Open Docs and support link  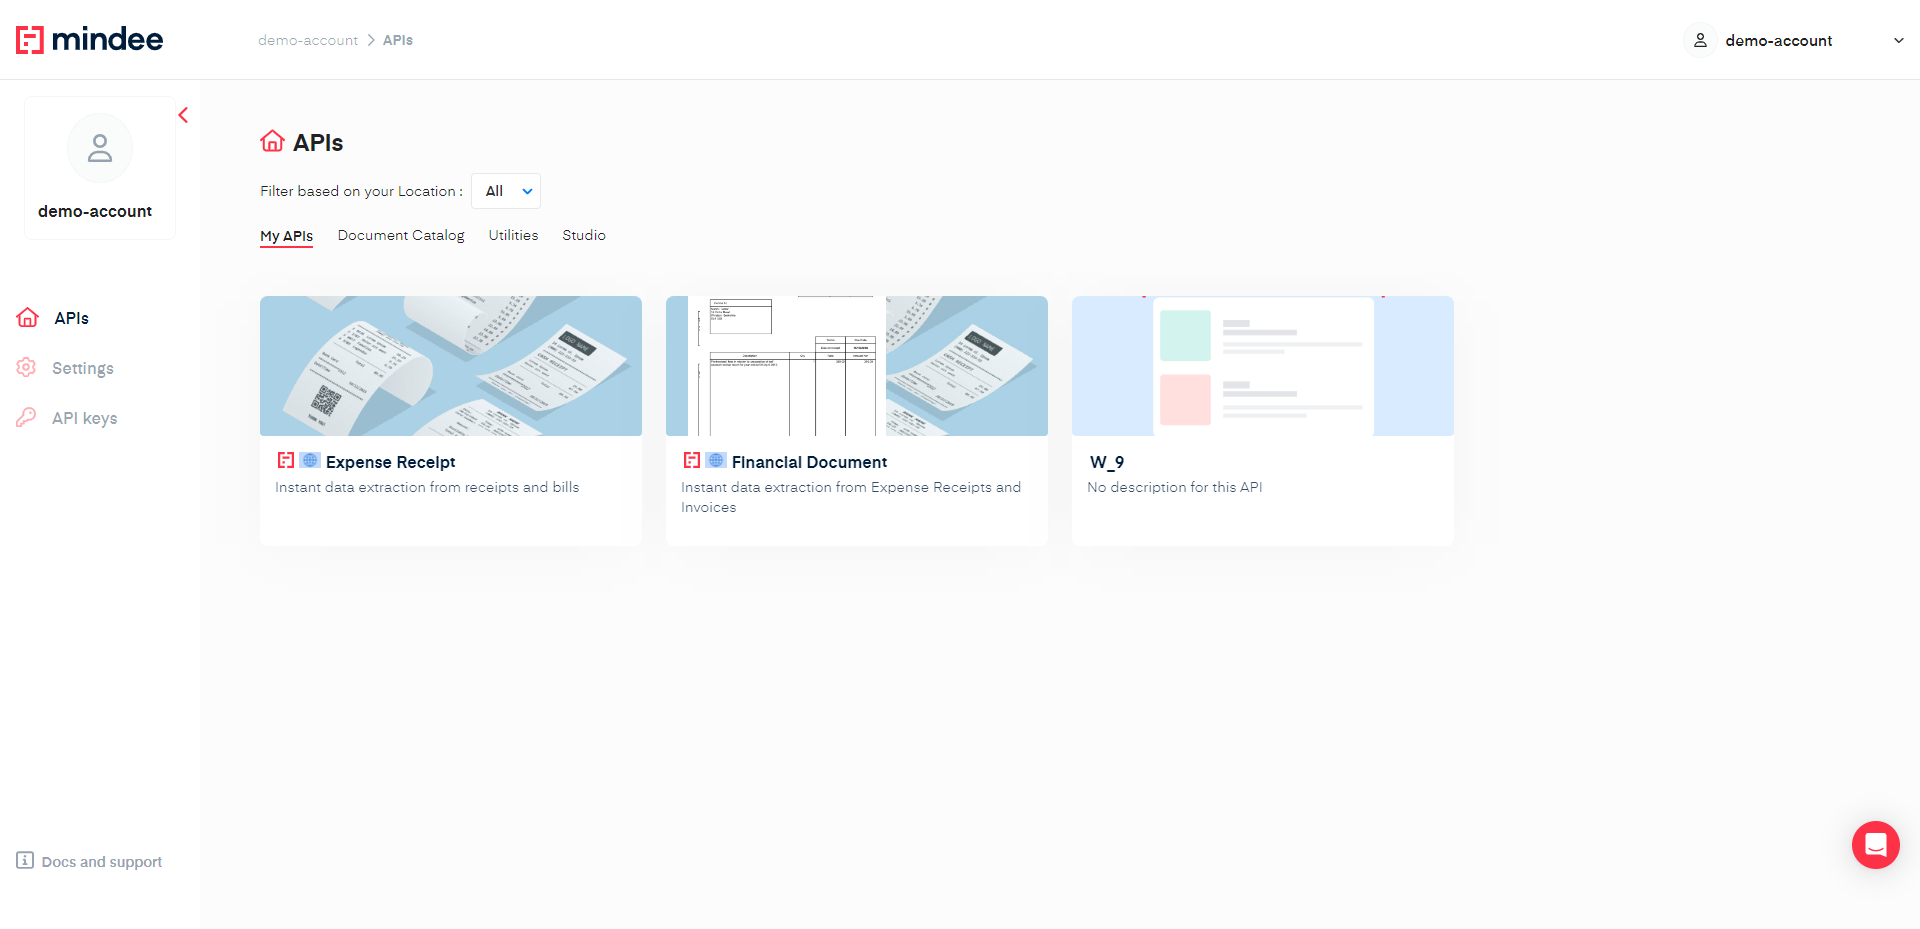click(x=102, y=862)
